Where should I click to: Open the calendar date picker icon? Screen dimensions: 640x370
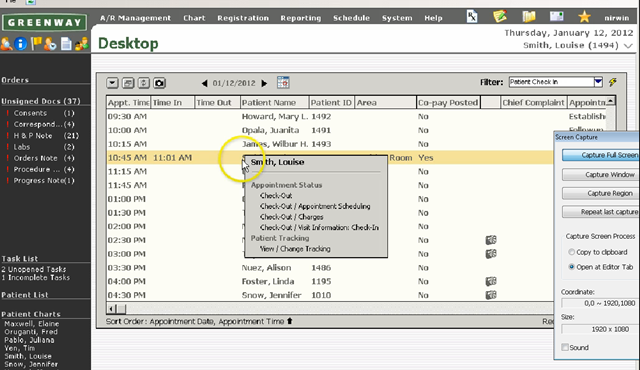click(283, 82)
